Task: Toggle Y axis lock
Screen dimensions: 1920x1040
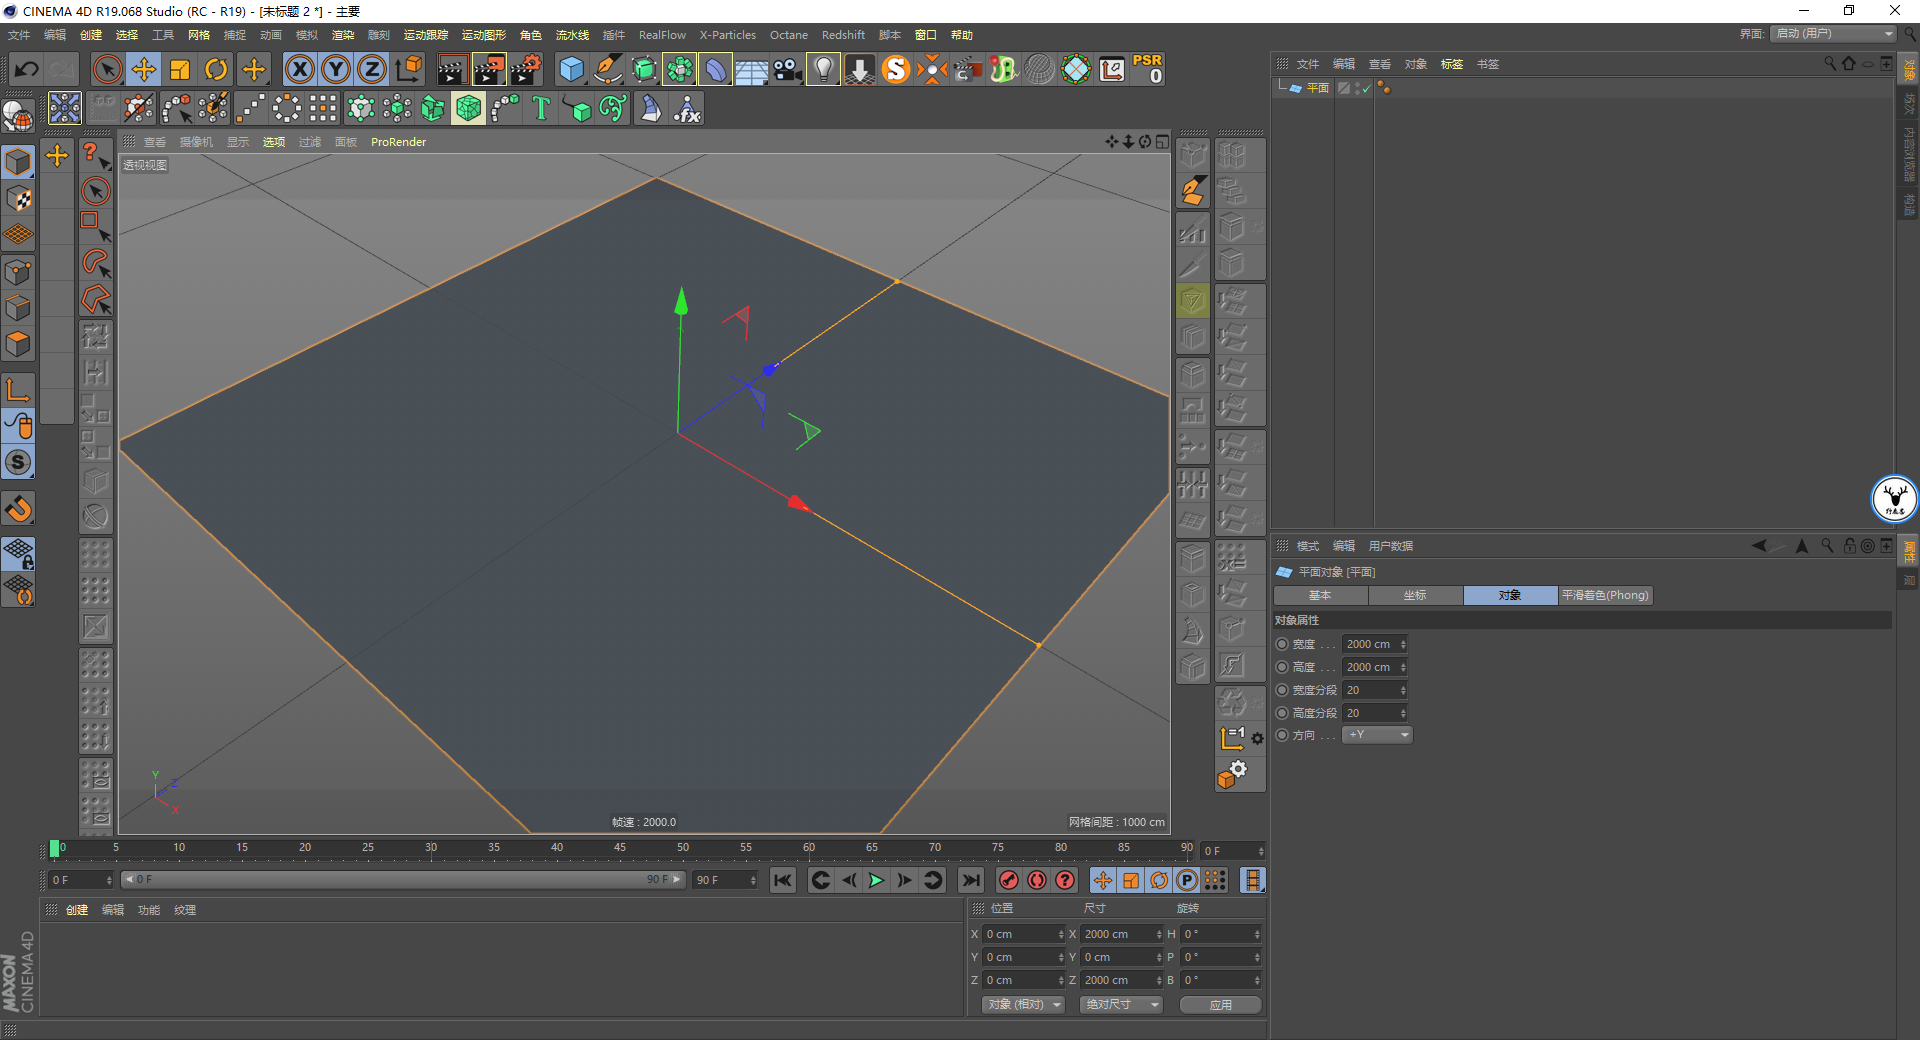Action: pos(336,69)
